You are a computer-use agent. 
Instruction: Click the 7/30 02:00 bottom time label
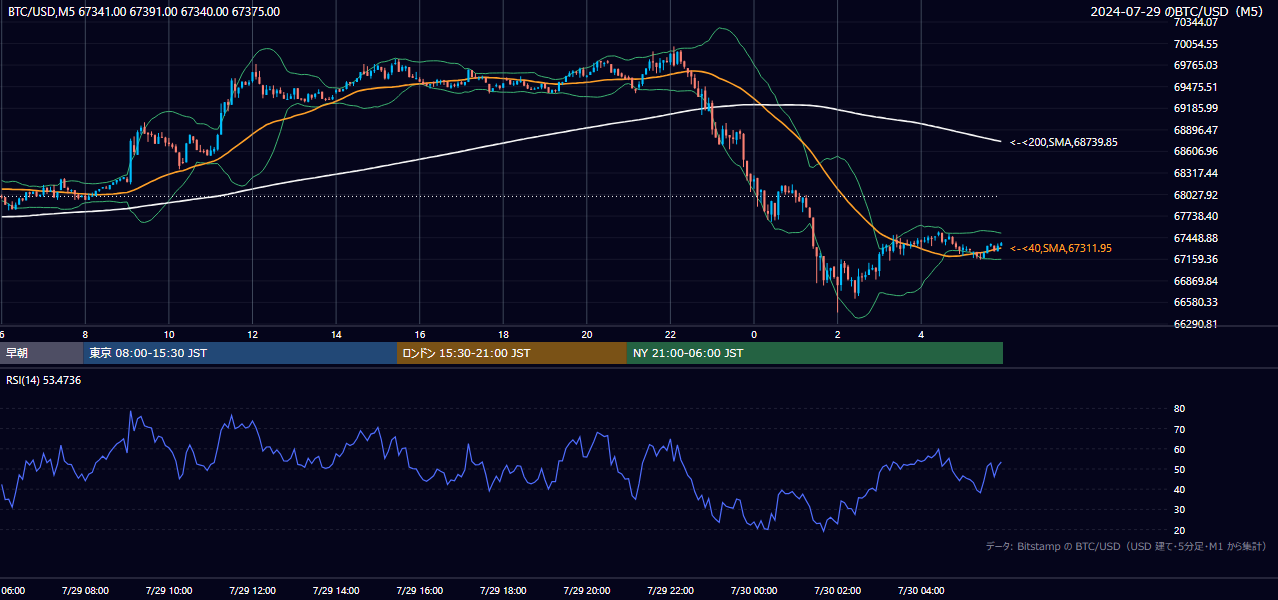[x=838, y=590]
